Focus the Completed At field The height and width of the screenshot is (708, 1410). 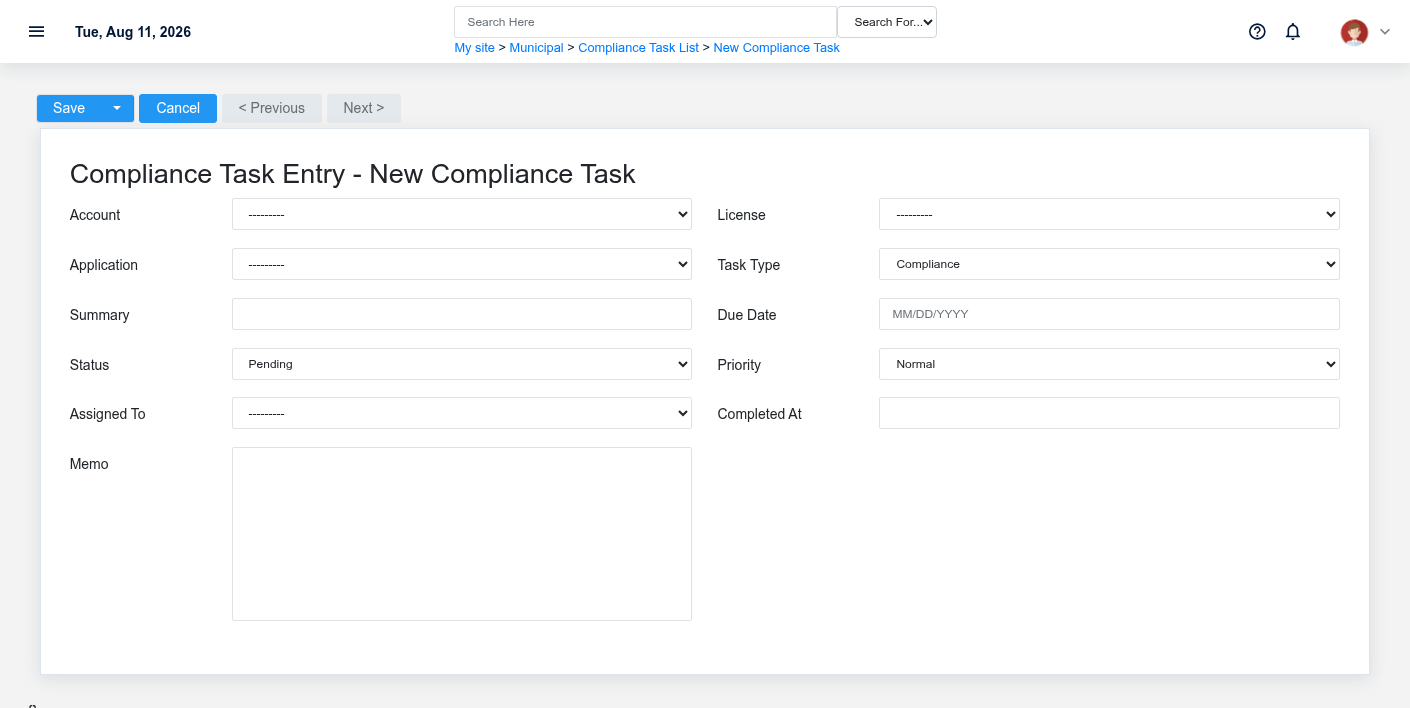point(1109,413)
